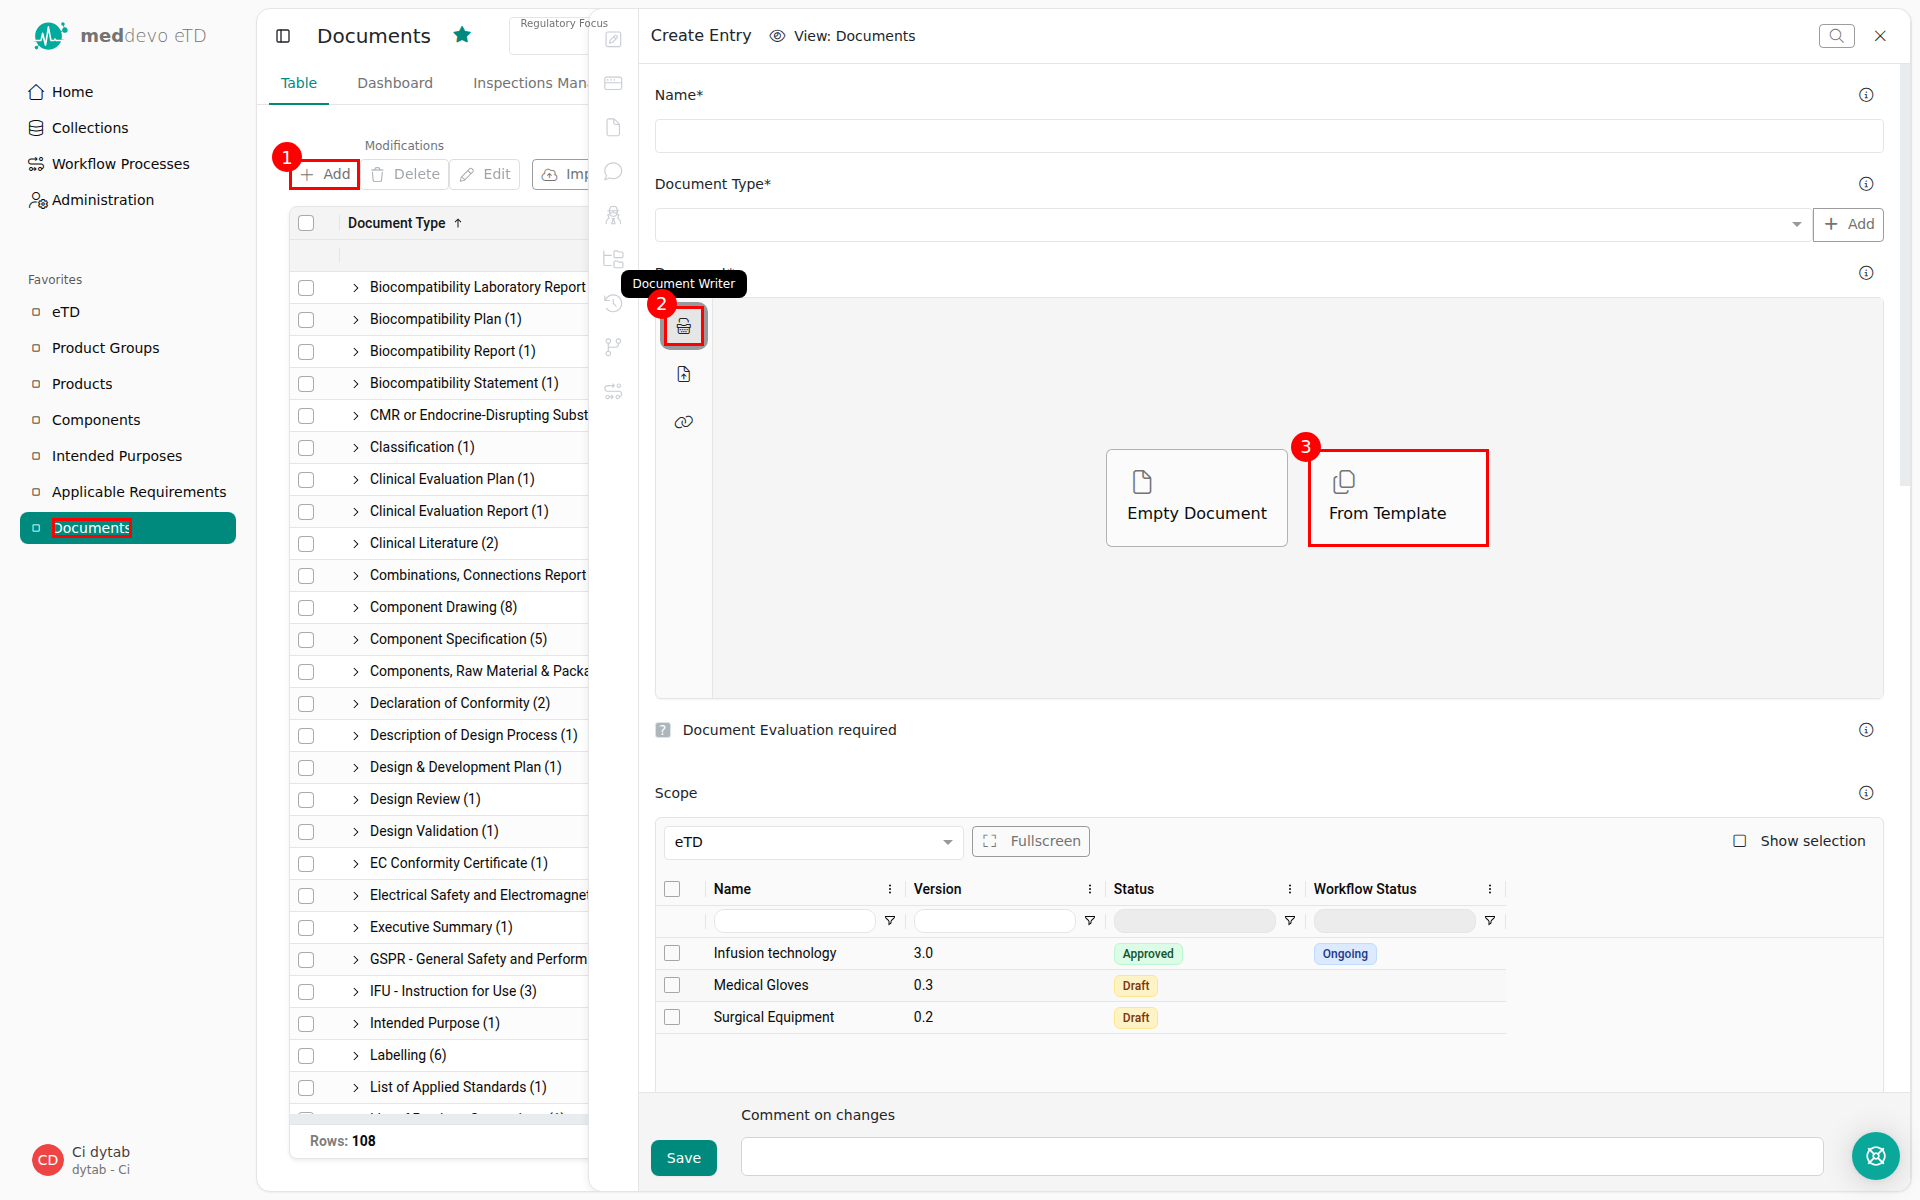Switch to the Dashboard tab
Image resolution: width=1920 pixels, height=1200 pixels.
coord(395,83)
